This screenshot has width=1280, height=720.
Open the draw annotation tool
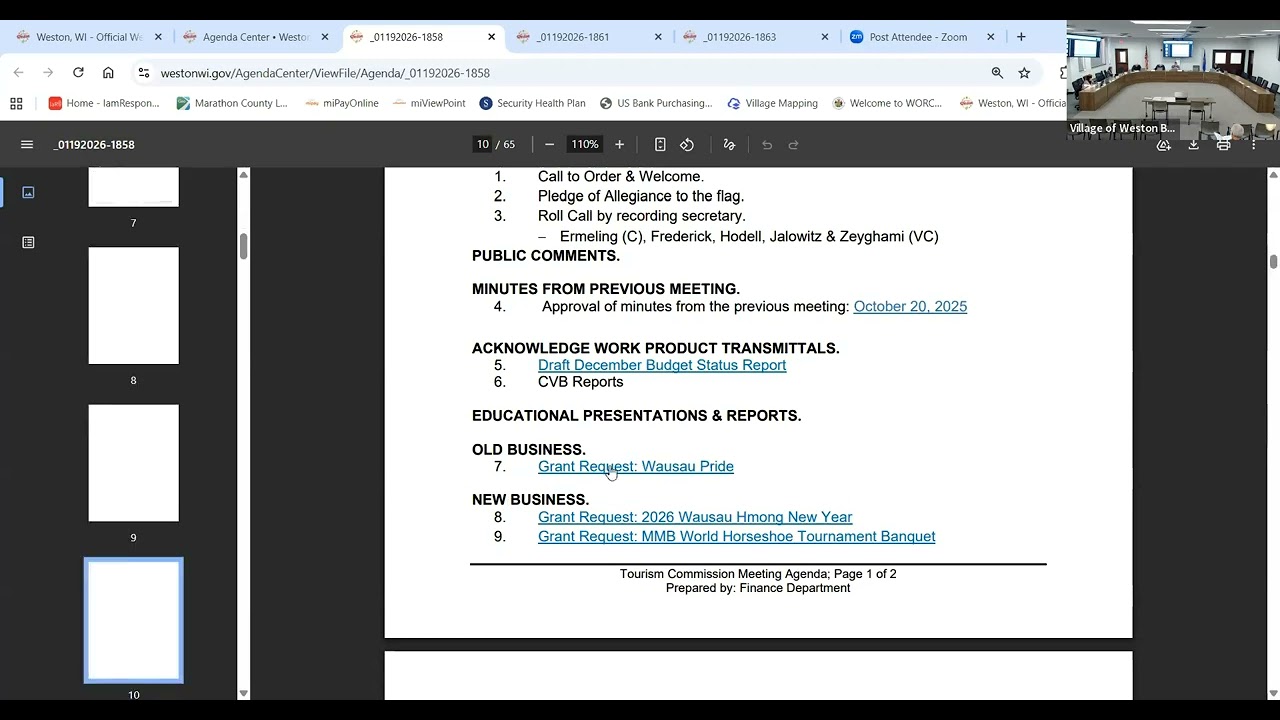[x=729, y=145]
